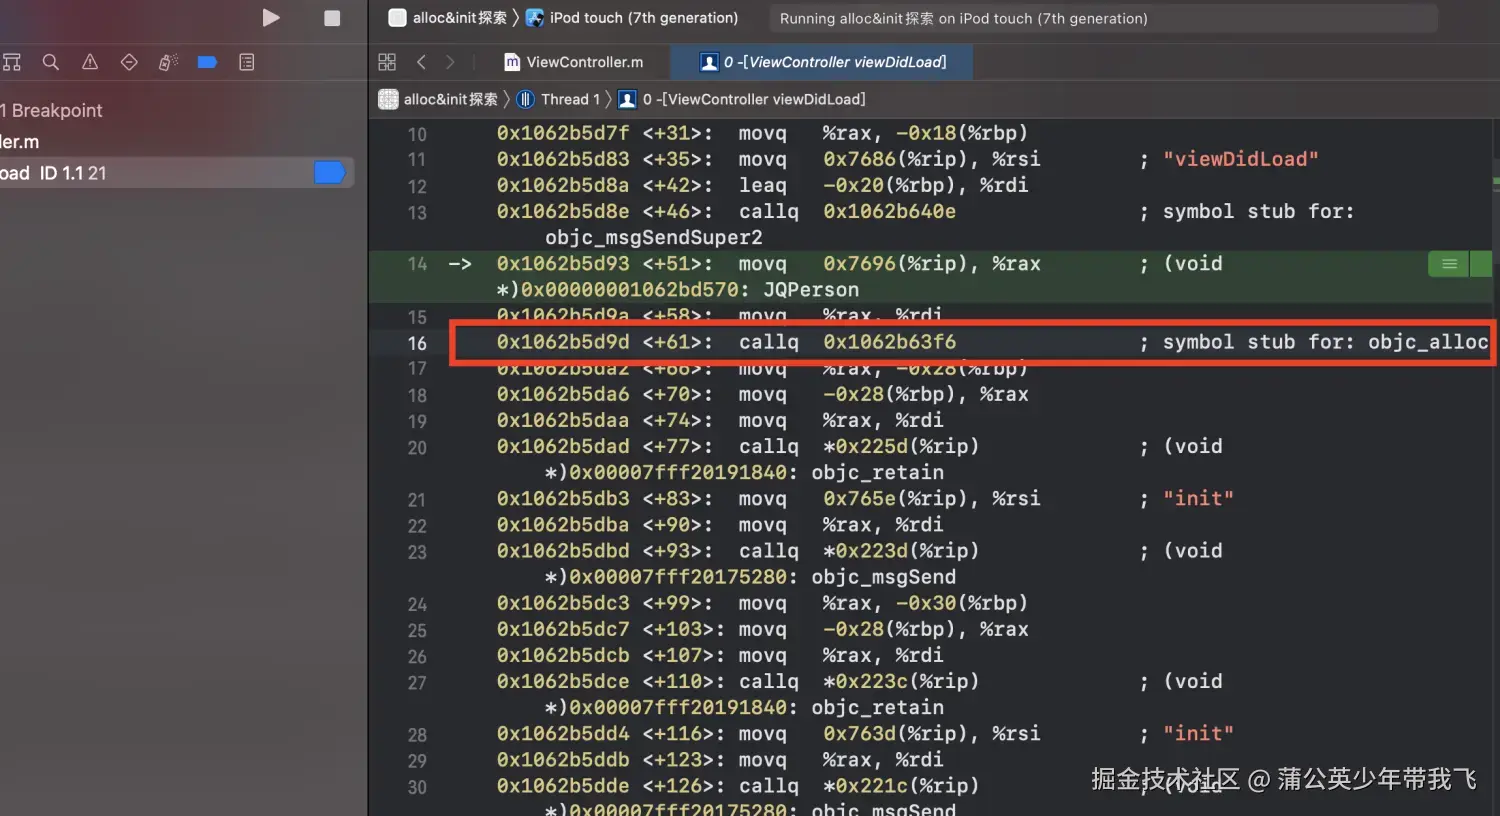Open the alloc&init探索 jump bar item
This screenshot has width=1500, height=816.
pyautogui.click(x=438, y=99)
